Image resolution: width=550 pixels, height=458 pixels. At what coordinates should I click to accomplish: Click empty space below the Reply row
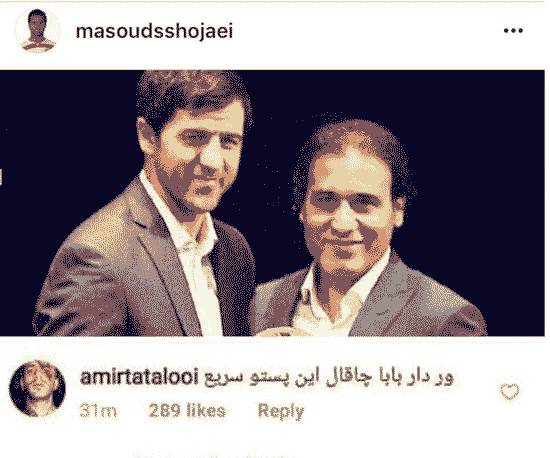click(x=274, y=440)
